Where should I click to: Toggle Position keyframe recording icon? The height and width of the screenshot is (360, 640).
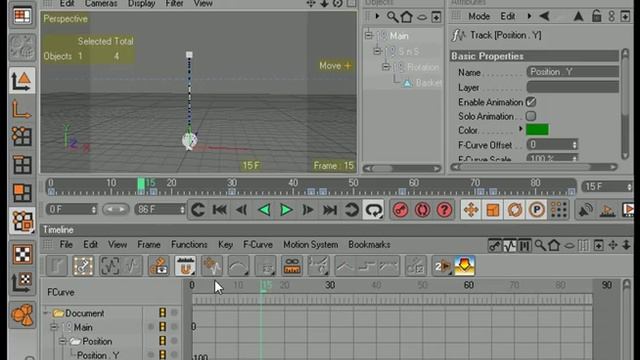click(471, 210)
